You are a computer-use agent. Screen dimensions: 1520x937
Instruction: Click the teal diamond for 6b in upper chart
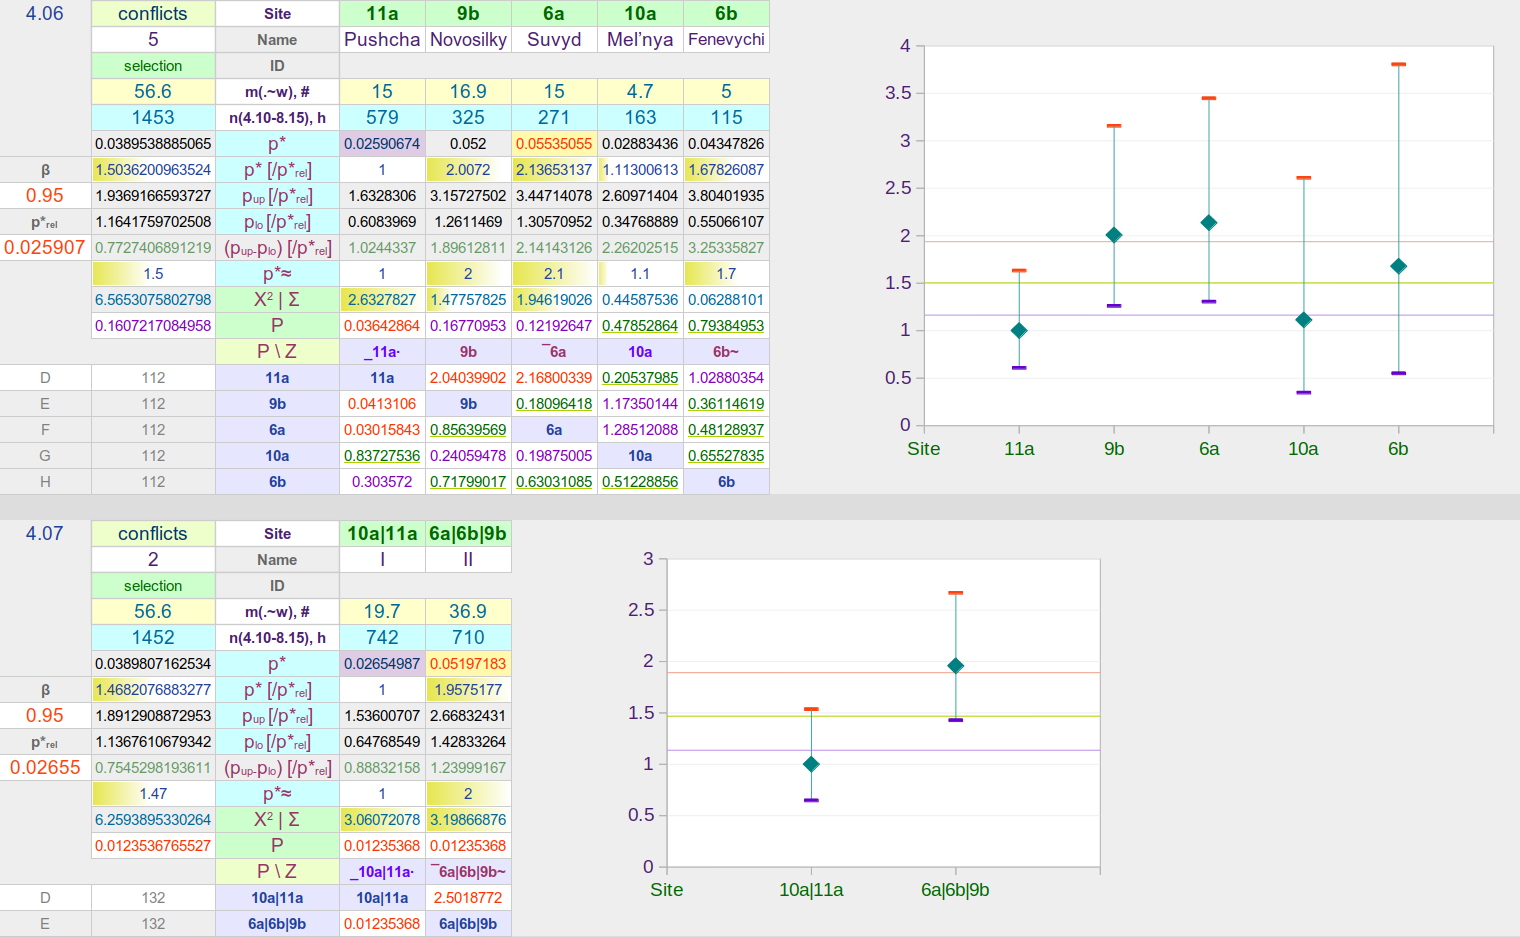[1398, 266]
